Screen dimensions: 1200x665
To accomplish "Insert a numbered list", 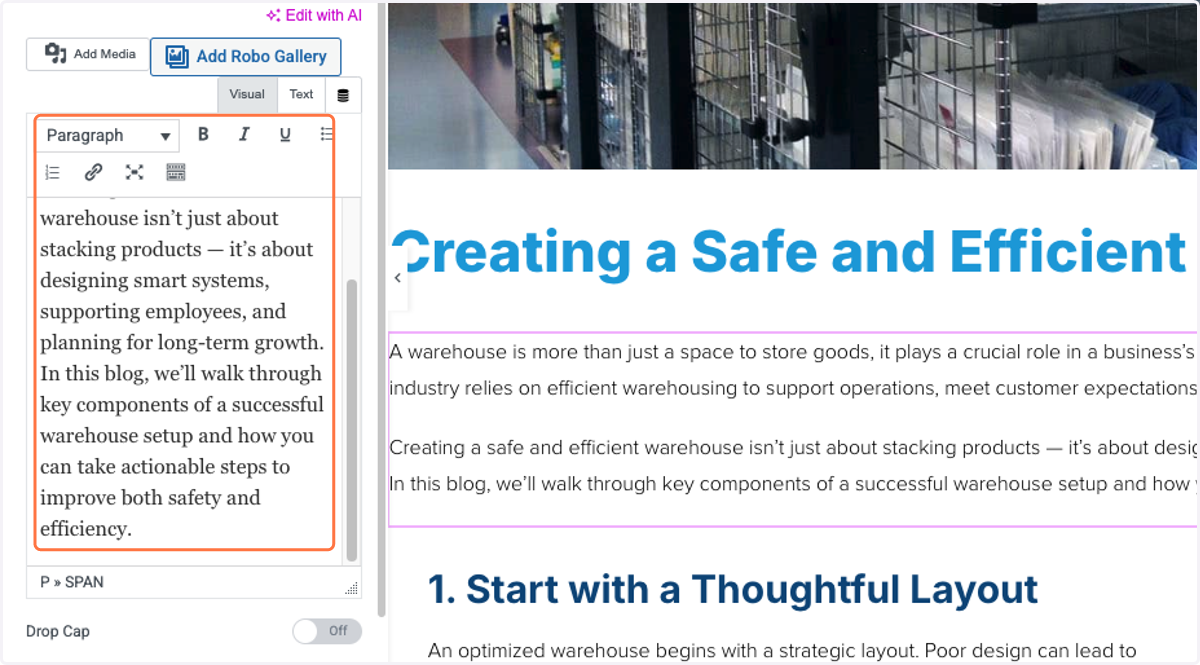I will tap(53, 172).
